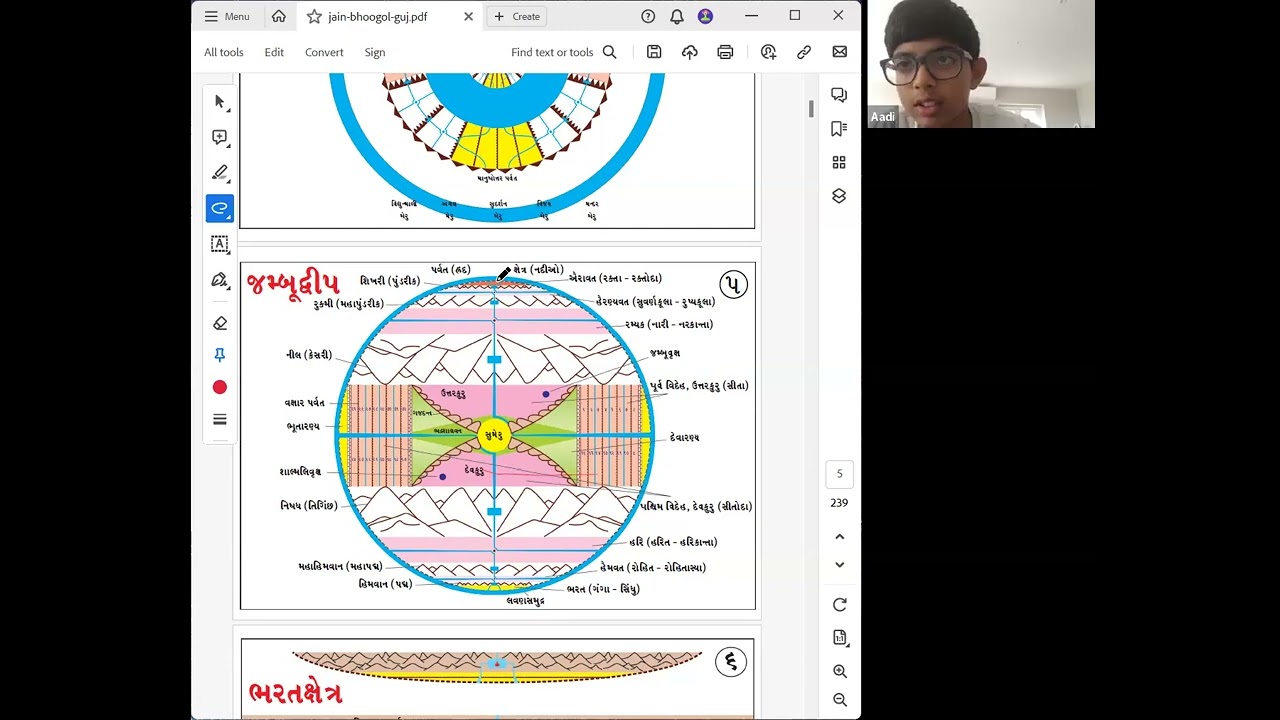Click the total pages text 239

pos(839,503)
